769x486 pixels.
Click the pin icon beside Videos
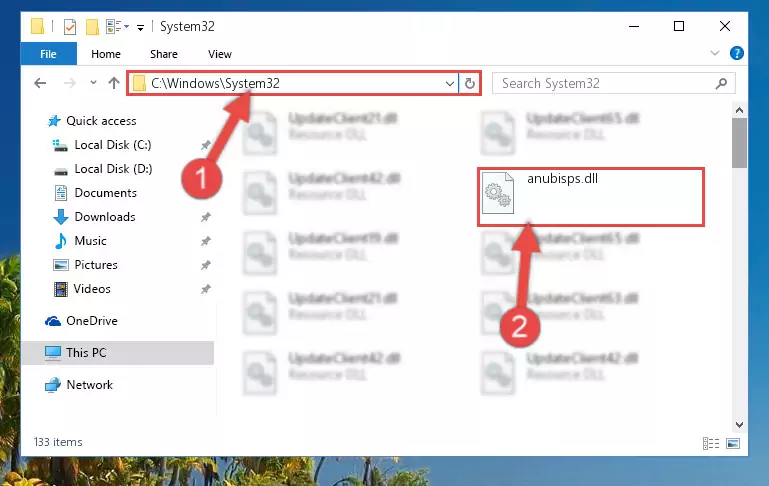[x=205, y=289]
